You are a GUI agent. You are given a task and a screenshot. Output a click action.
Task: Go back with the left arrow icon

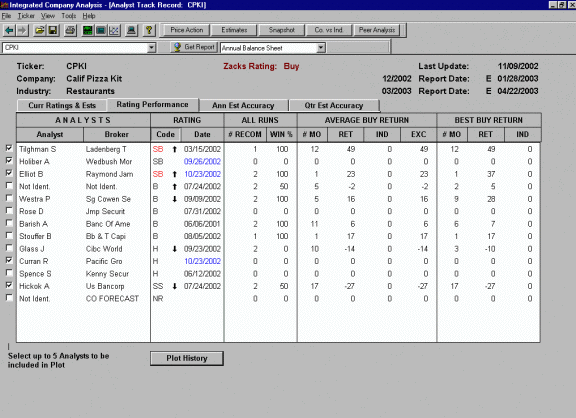[x=9, y=30]
